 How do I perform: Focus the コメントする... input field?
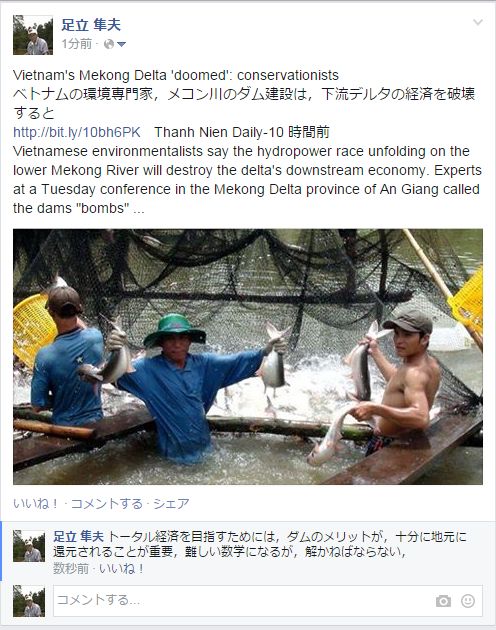[268, 601]
